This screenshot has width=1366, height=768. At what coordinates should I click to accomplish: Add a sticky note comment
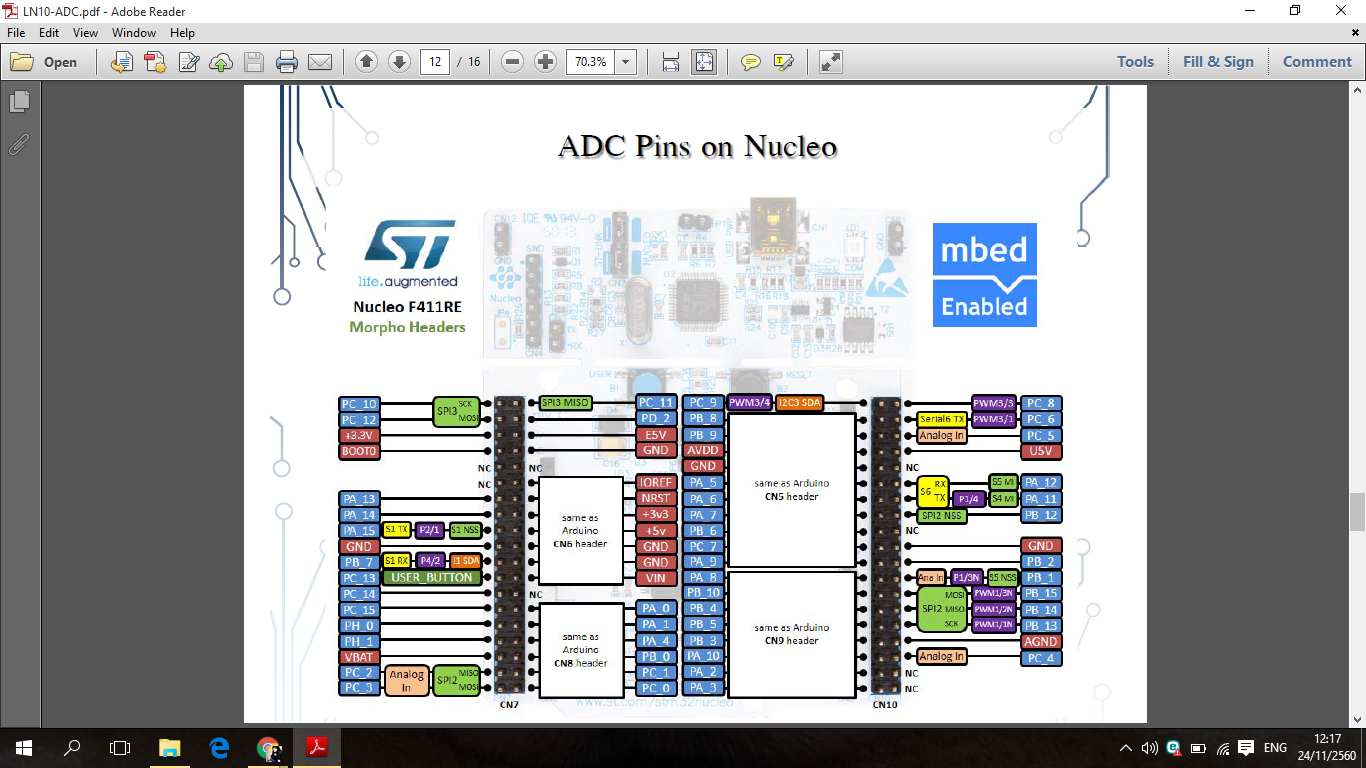[x=751, y=62]
